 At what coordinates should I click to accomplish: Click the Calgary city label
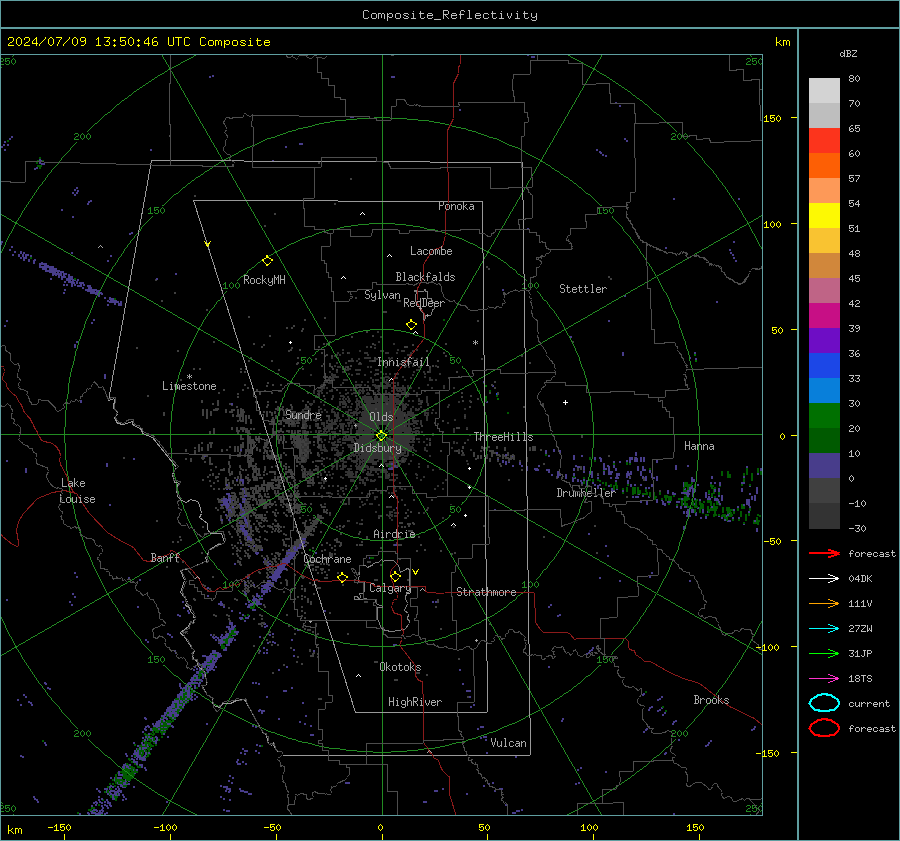[390, 588]
